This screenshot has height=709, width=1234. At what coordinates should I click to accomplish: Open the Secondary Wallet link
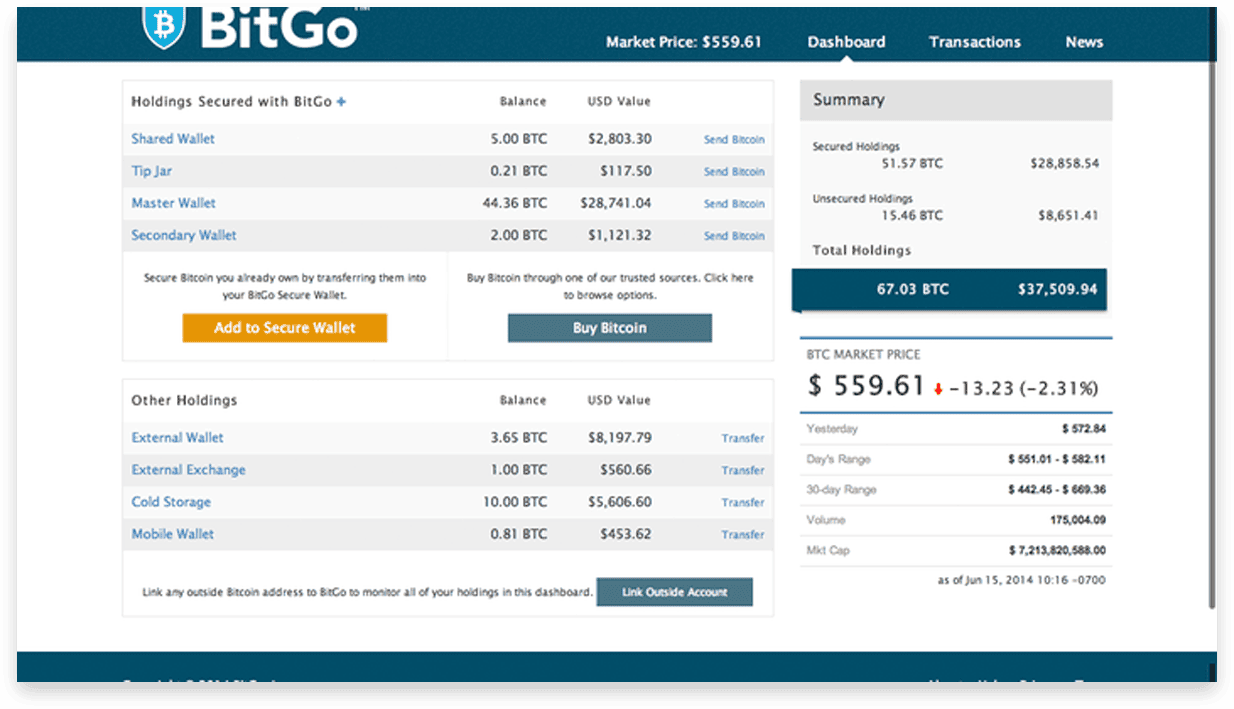click(x=184, y=235)
